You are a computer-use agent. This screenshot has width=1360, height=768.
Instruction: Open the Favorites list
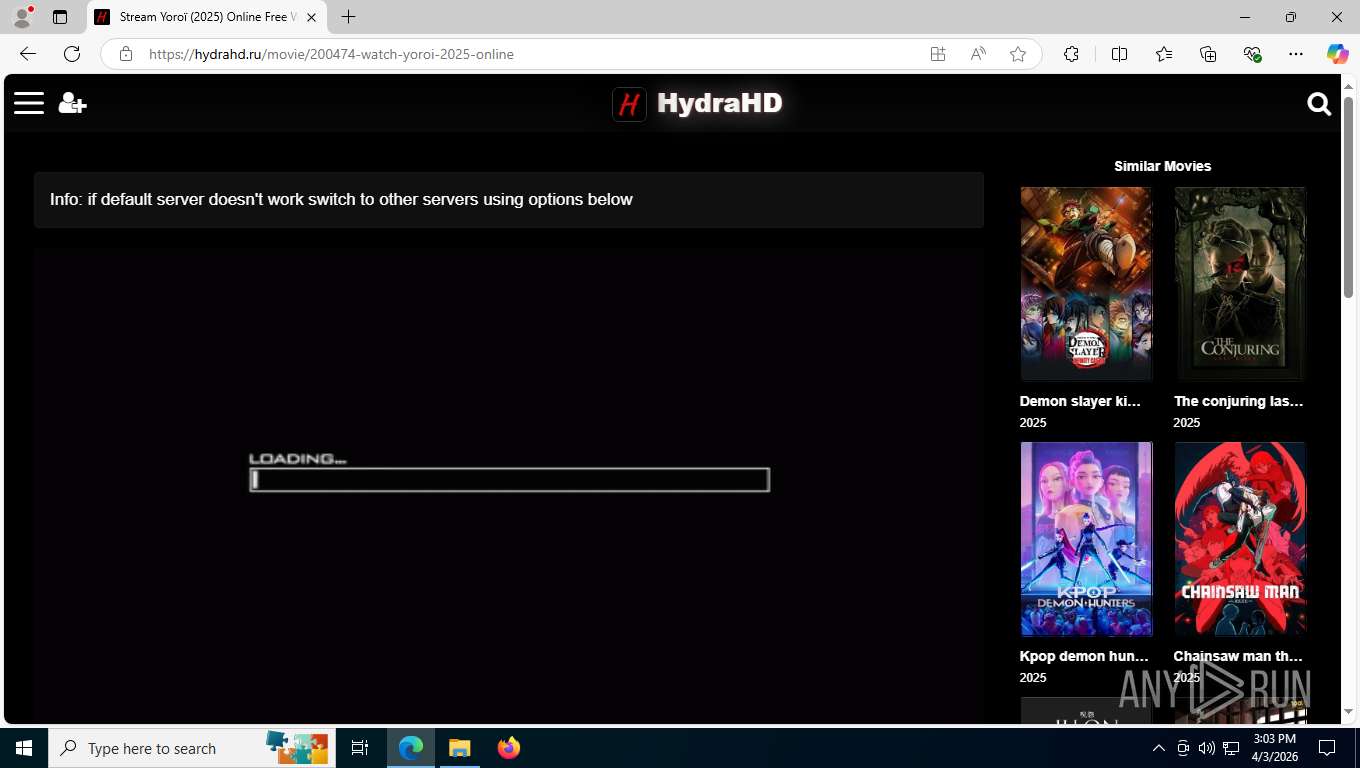click(x=1164, y=54)
